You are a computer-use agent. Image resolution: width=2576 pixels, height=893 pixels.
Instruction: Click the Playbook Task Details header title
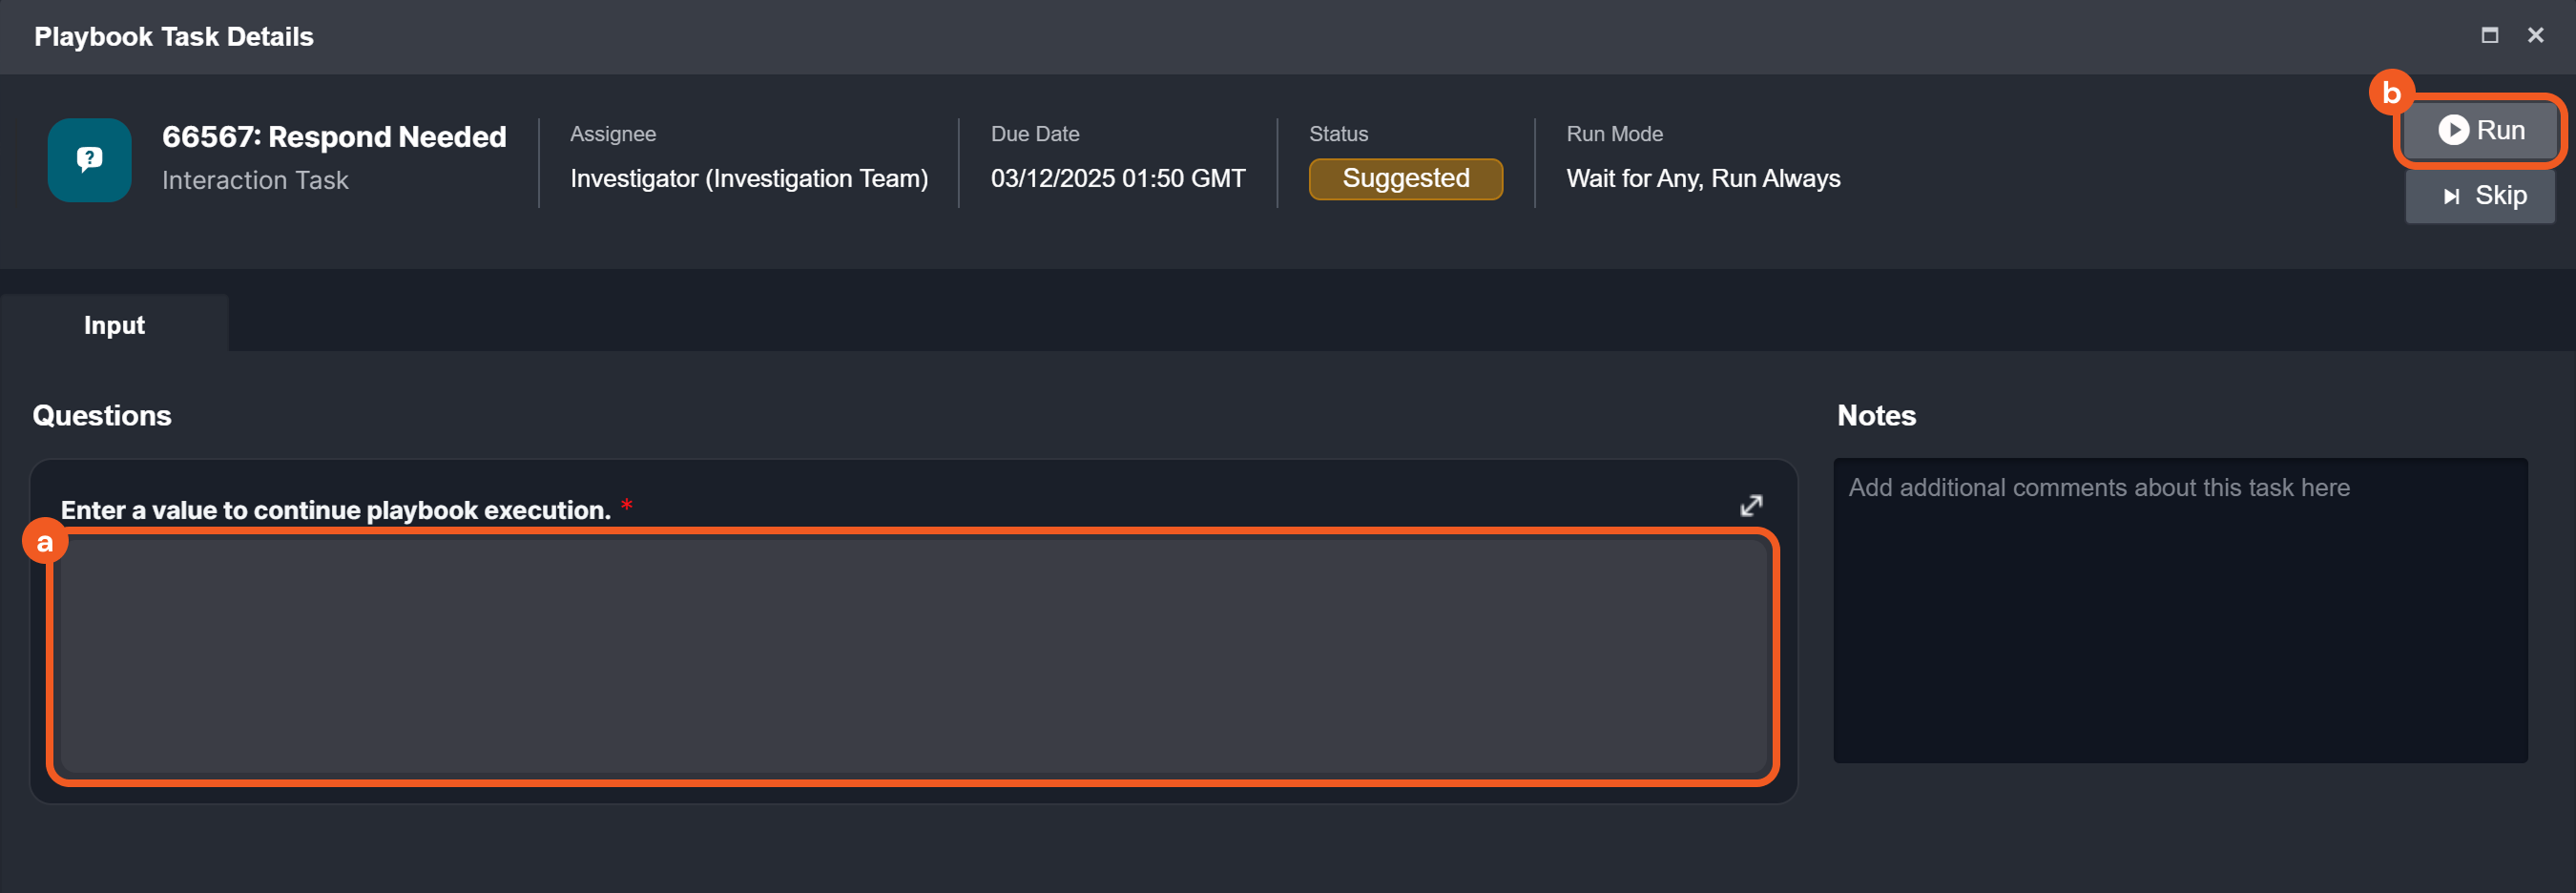pyautogui.click(x=174, y=37)
